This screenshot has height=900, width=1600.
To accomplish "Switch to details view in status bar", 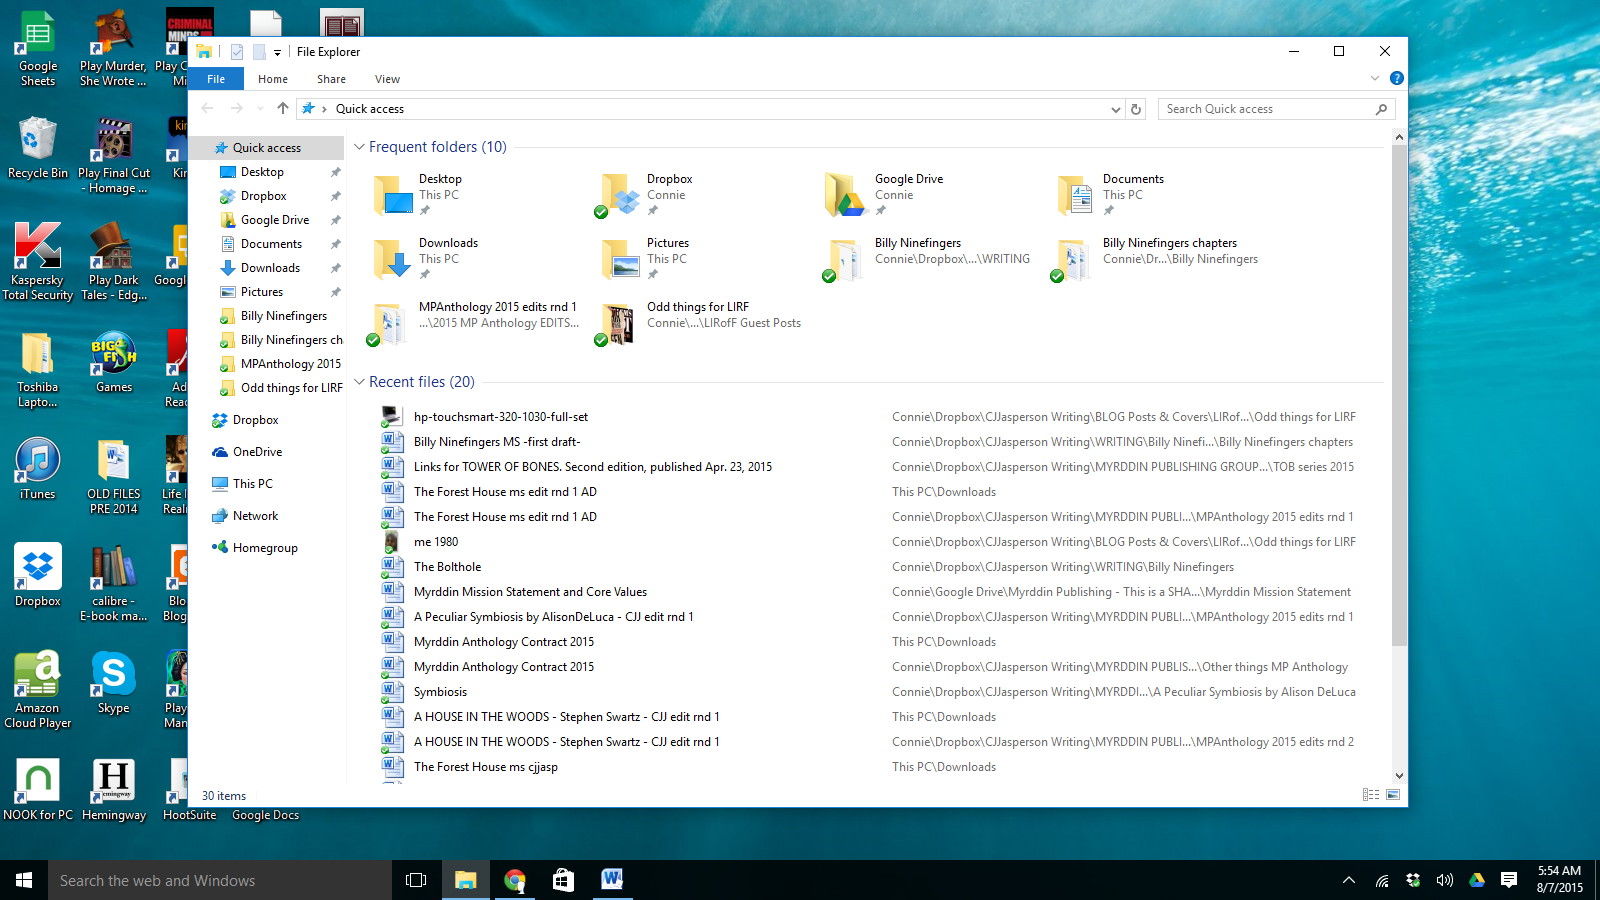I will [1371, 795].
